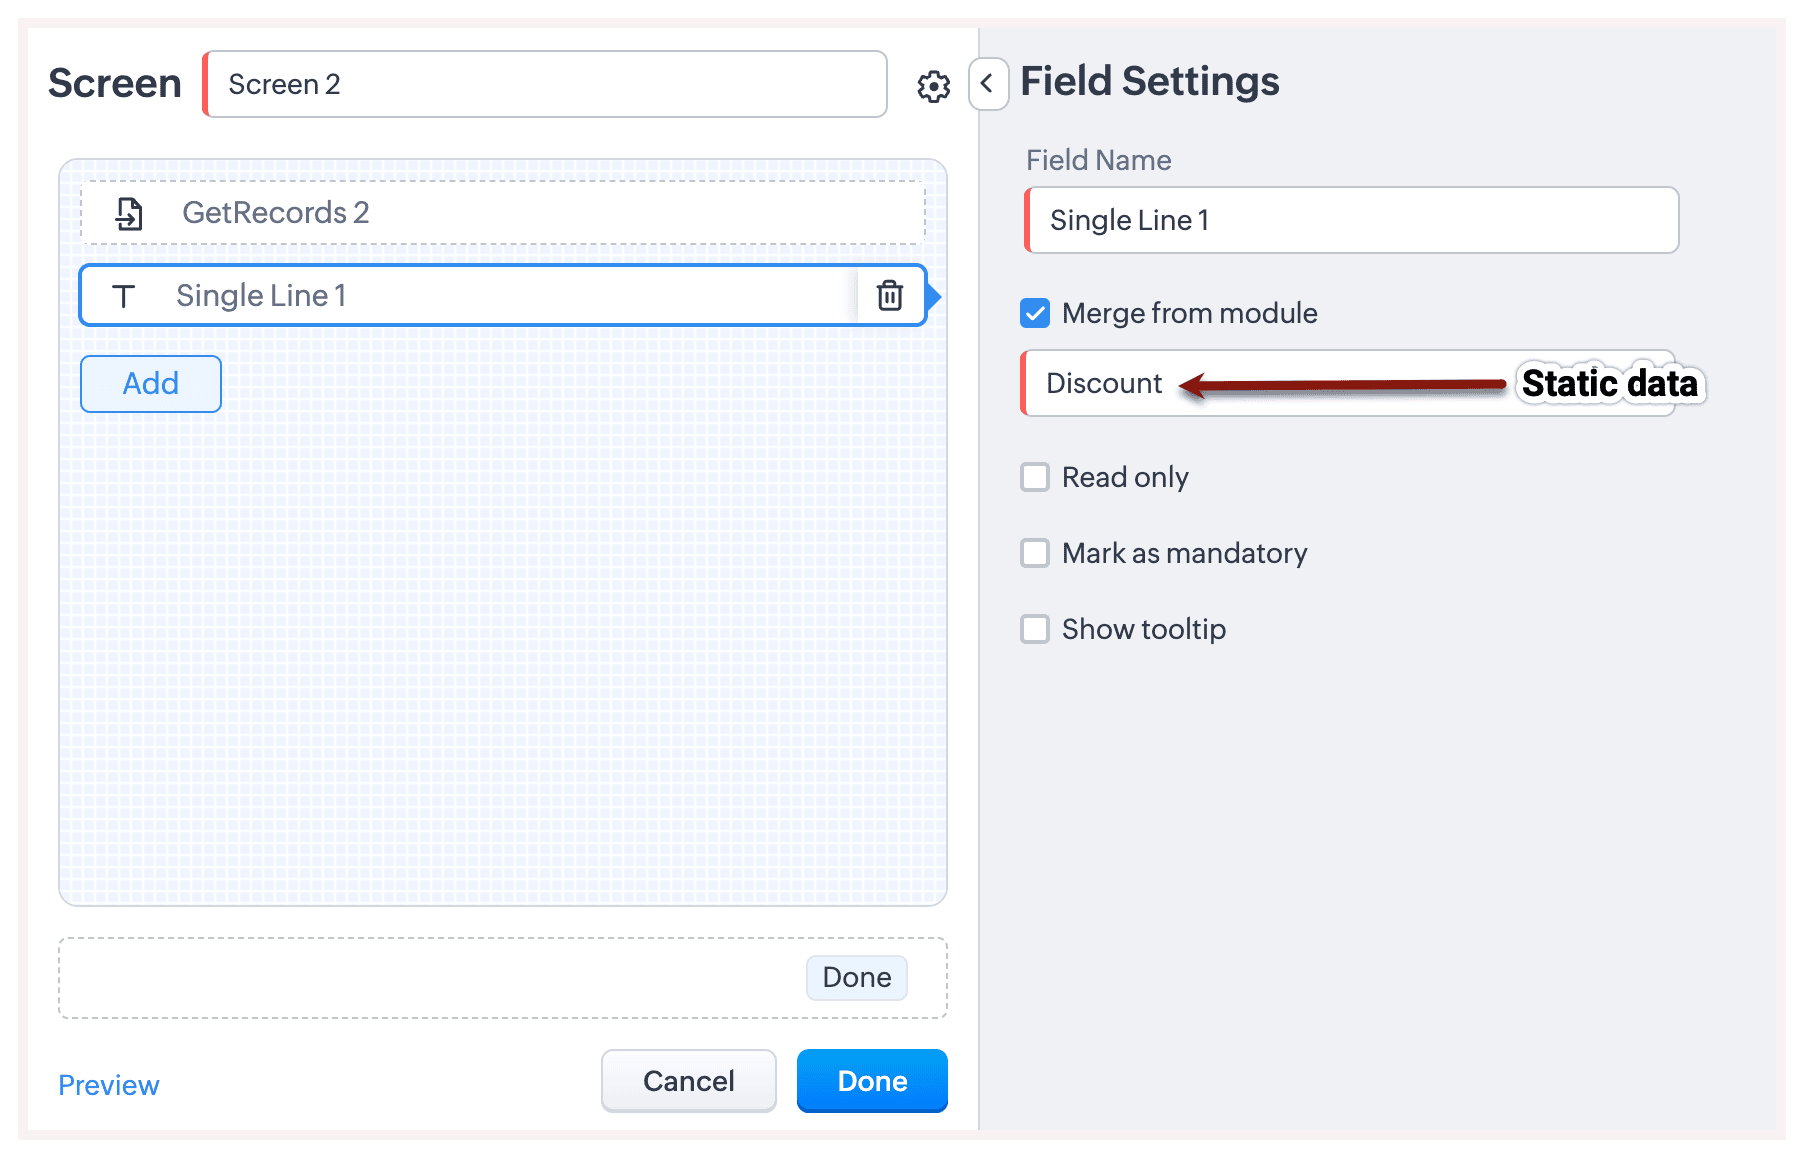Image resolution: width=1804 pixels, height=1158 pixels.
Task: Click the Add button
Action: 151,384
